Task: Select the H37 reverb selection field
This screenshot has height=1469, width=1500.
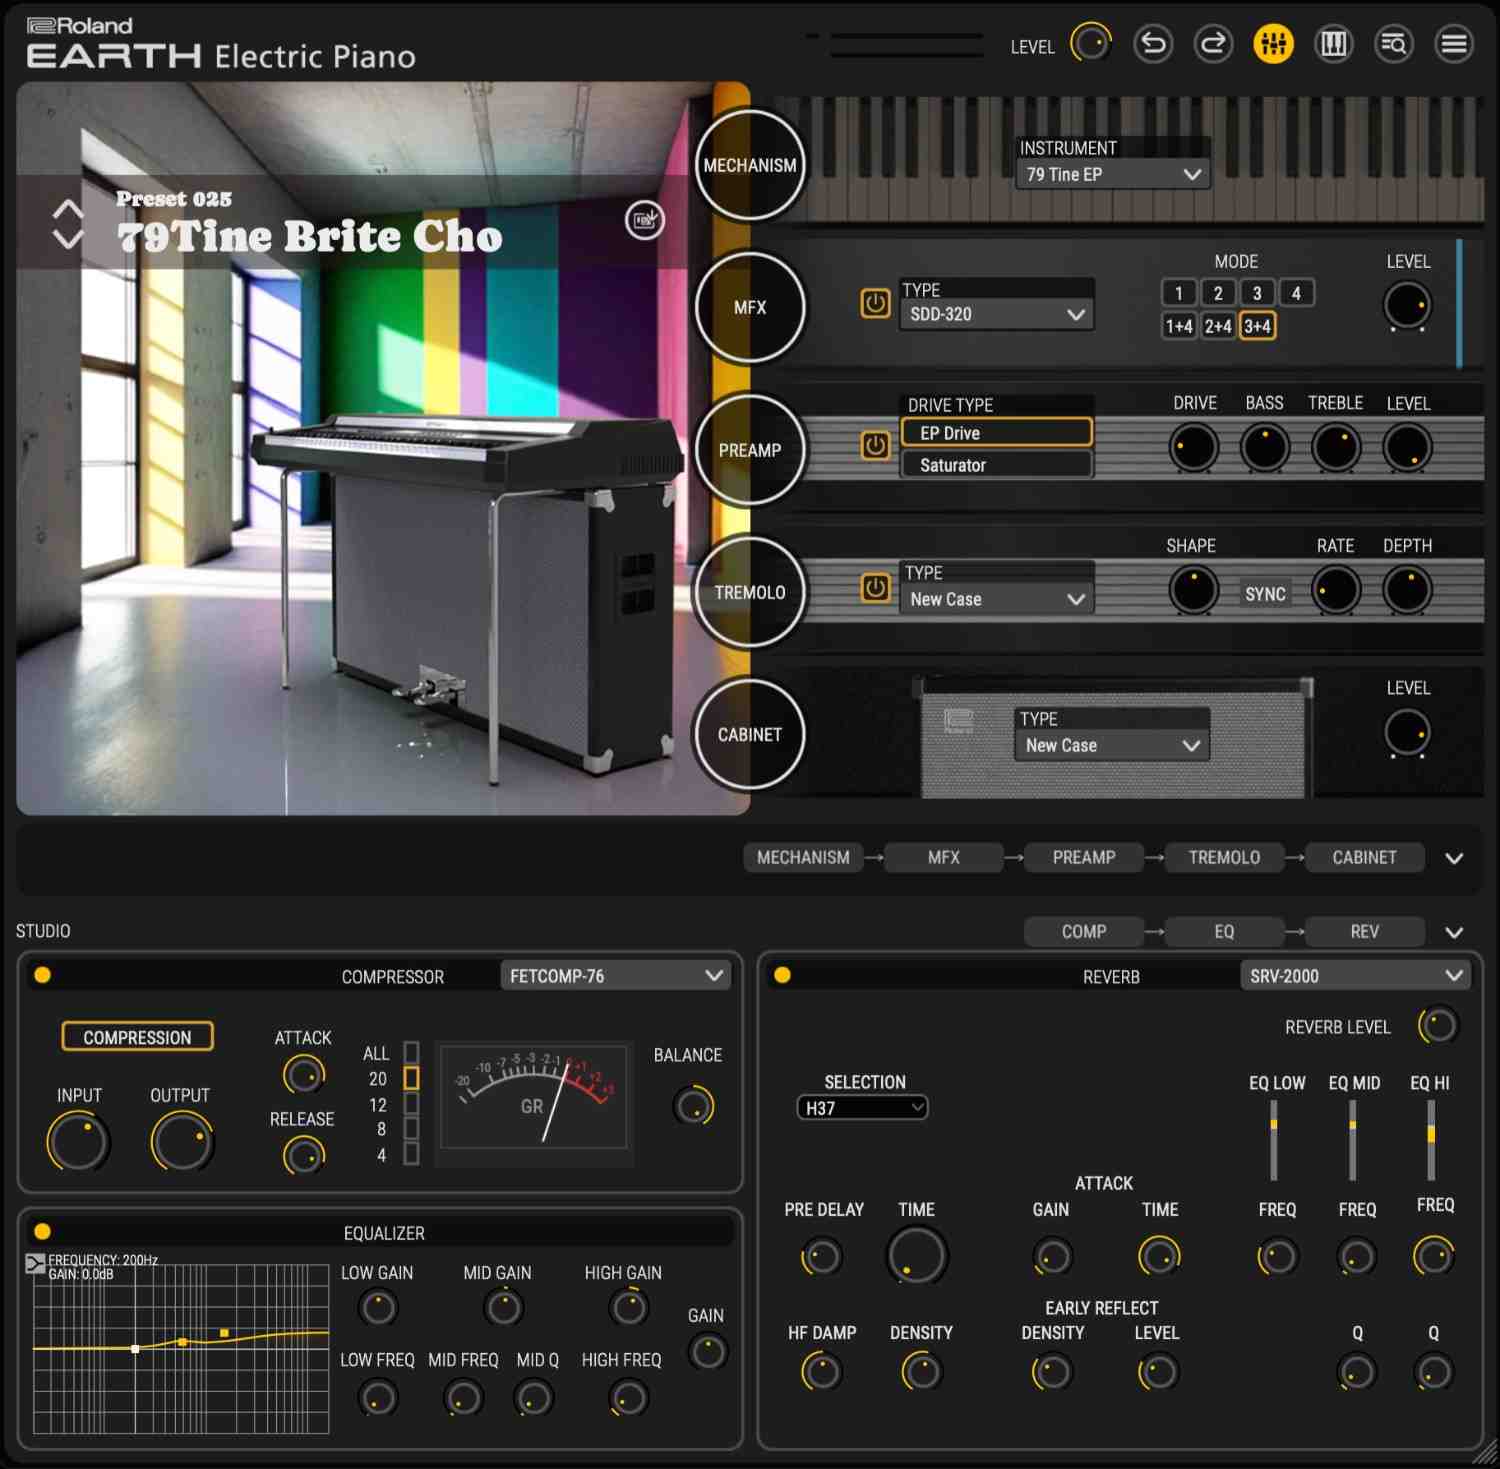Action: coord(861,1107)
